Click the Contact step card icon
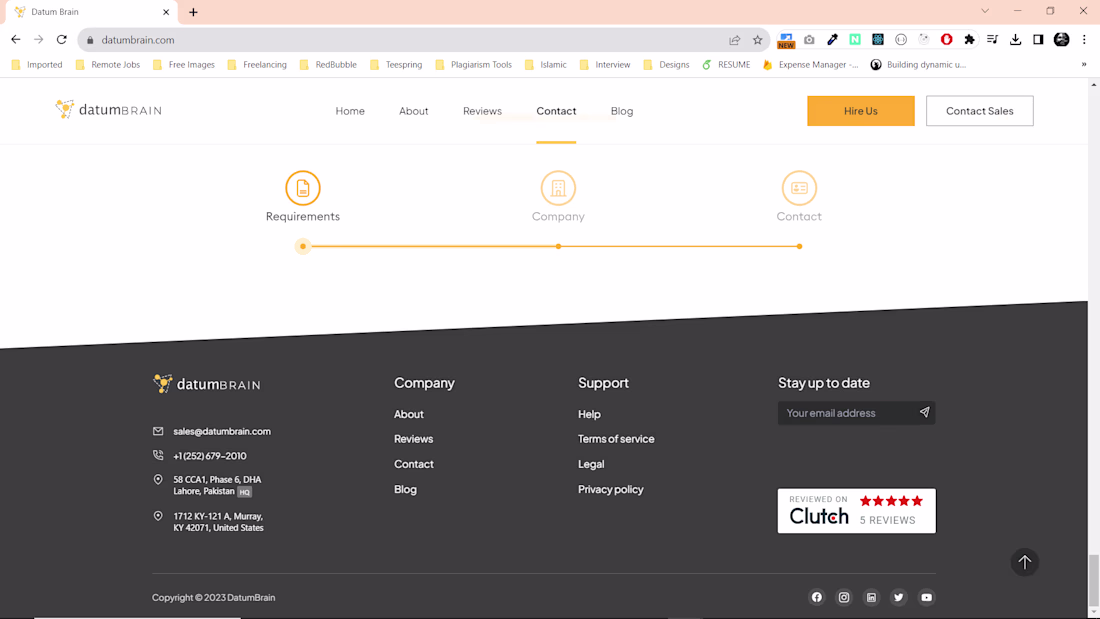 [799, 188]
